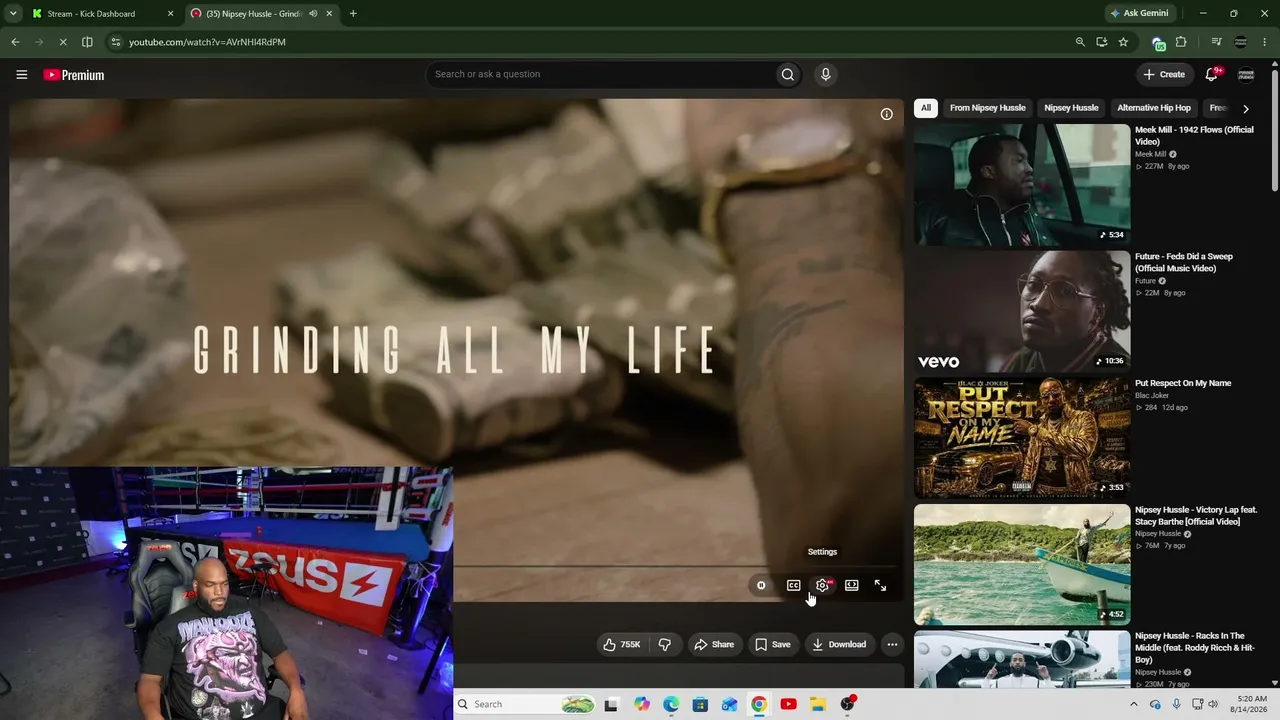Click the Create button

click(x=1164, y=74)
